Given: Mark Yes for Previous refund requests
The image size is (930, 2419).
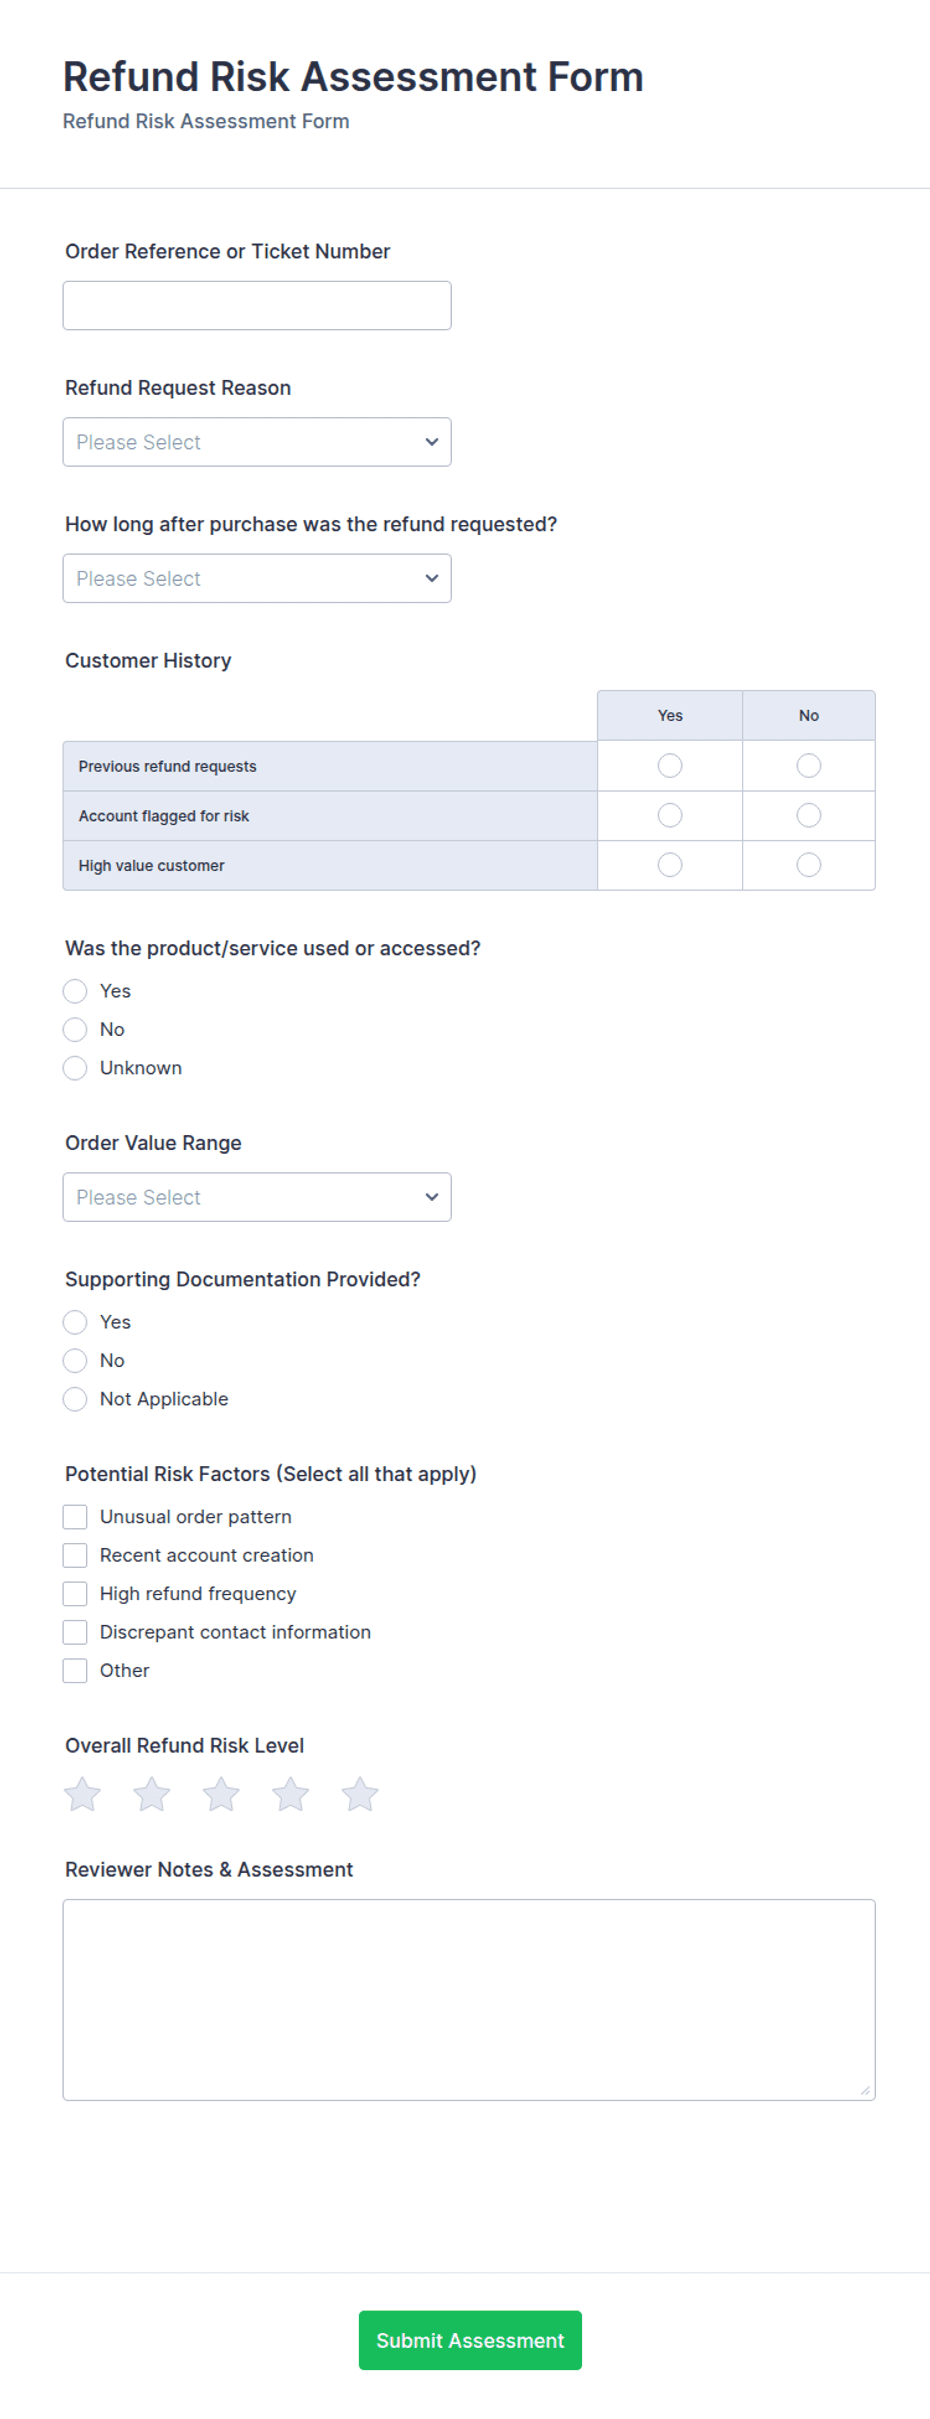Looking at the screenshot, I should pyautogui.click(x=670, y=766).
